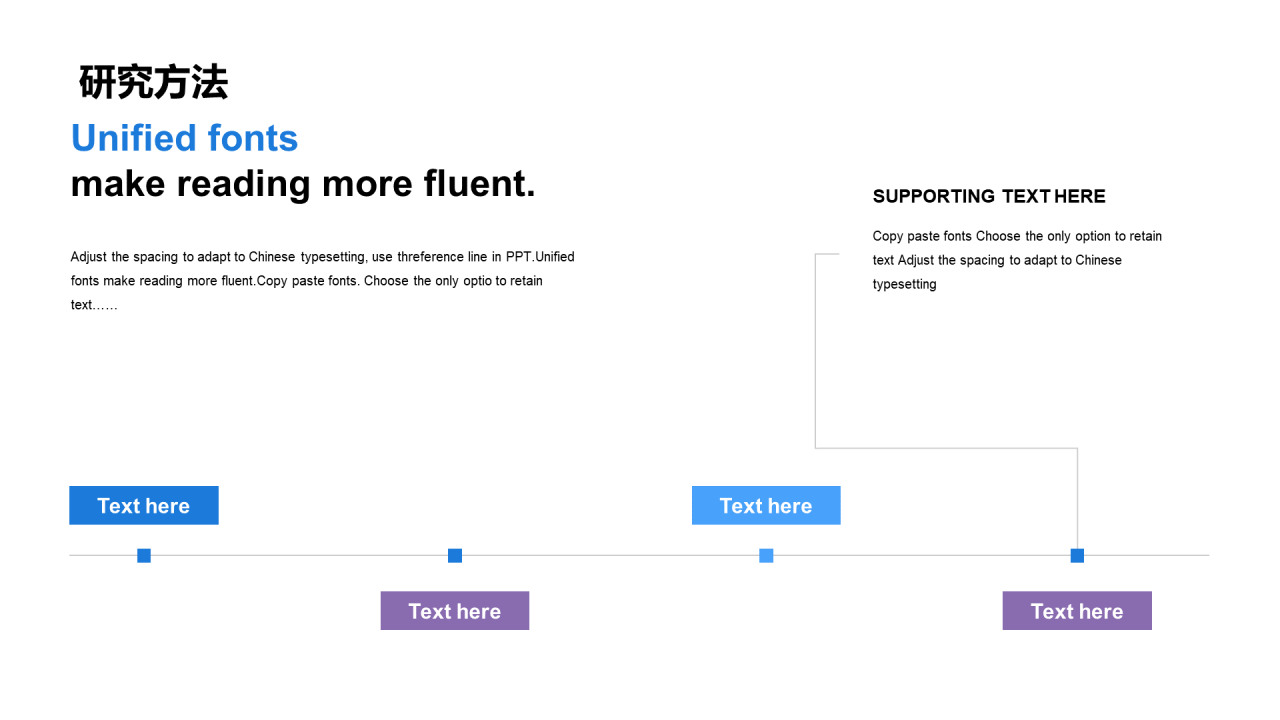Click the left purple 'Text here' label
This screenshot has height=720, width=1280.
coord(455,611)
